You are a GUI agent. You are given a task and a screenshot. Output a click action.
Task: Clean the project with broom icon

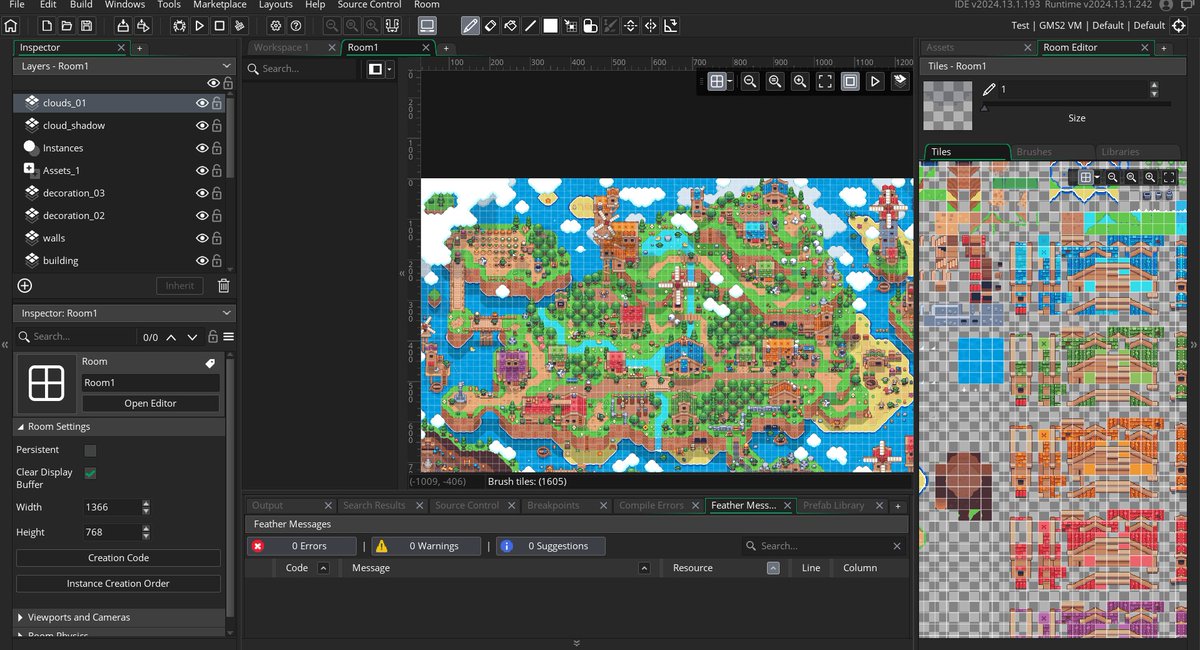239,25
